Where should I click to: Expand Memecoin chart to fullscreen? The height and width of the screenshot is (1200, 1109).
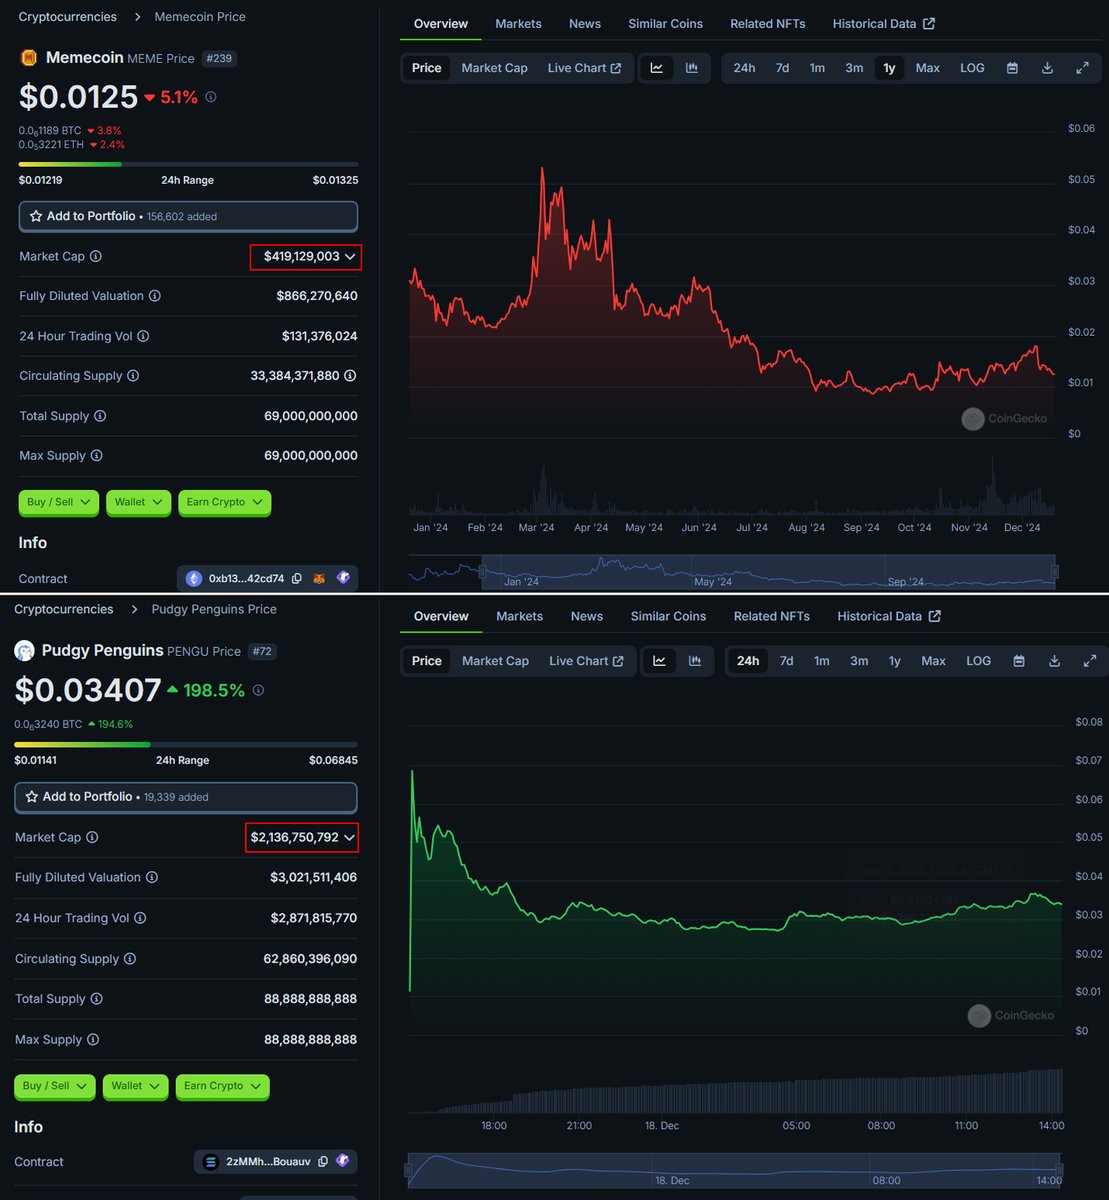tap(1082, 68)
